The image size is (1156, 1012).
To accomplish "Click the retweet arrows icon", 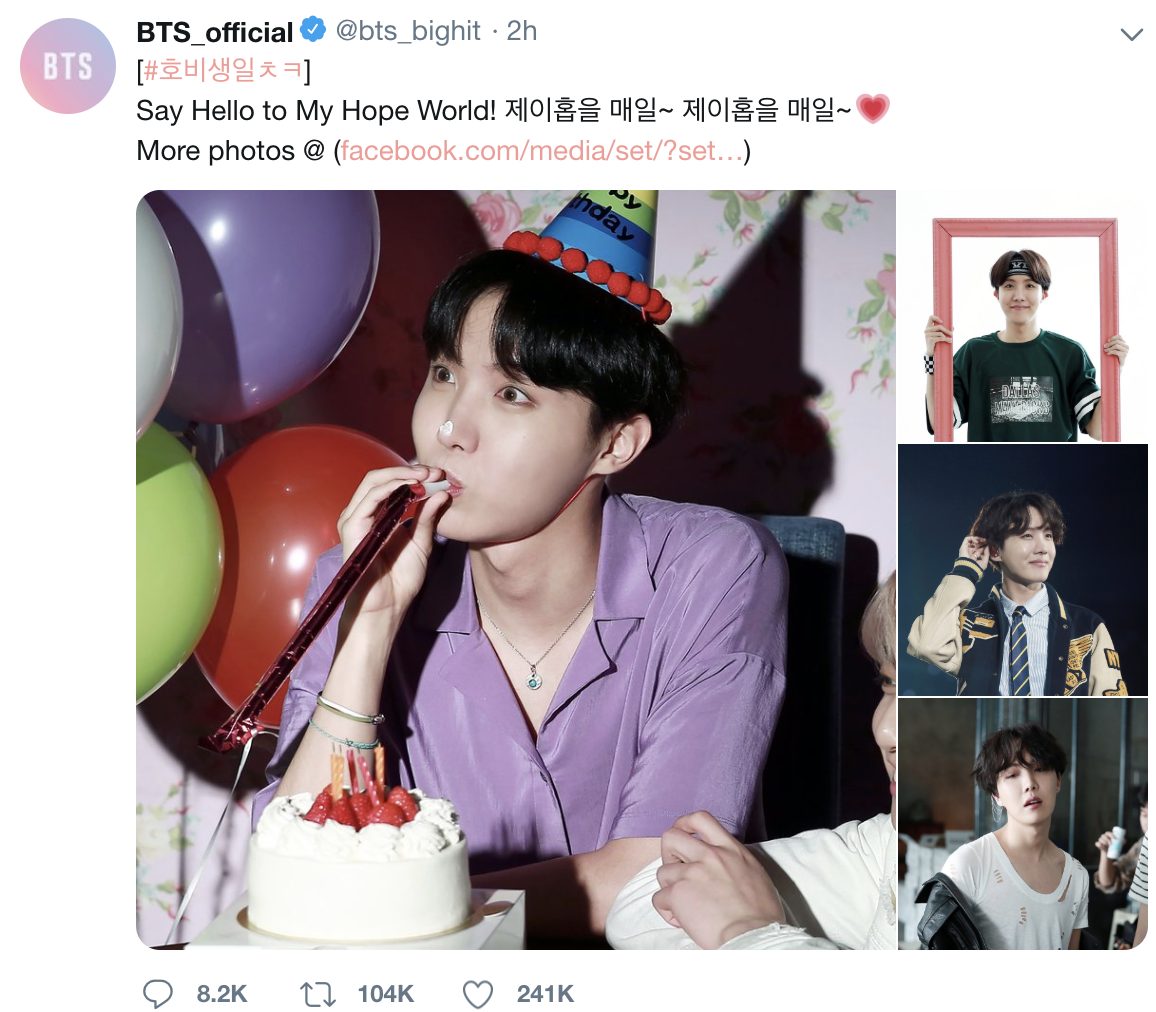I will (x=318, y=994).
